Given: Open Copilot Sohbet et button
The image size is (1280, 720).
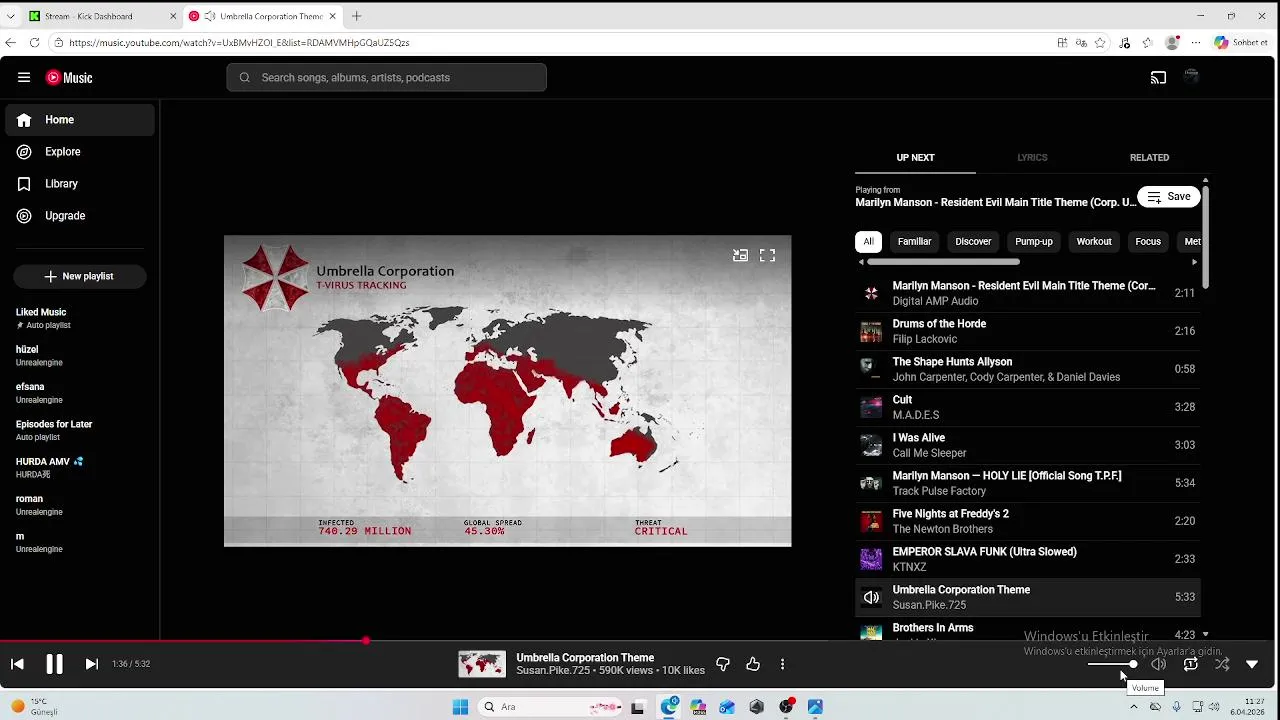Looking at the screenshot, I should coord(1241,43).
